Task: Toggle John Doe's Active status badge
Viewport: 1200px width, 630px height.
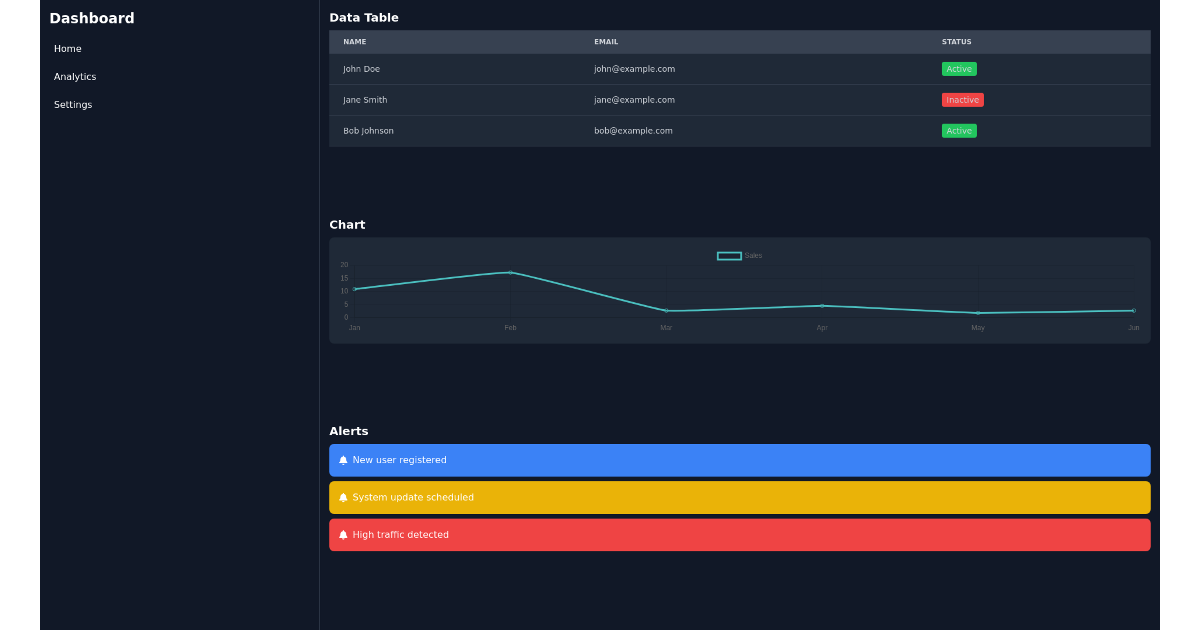Action: pyautogui.click(x=958, y=69)
